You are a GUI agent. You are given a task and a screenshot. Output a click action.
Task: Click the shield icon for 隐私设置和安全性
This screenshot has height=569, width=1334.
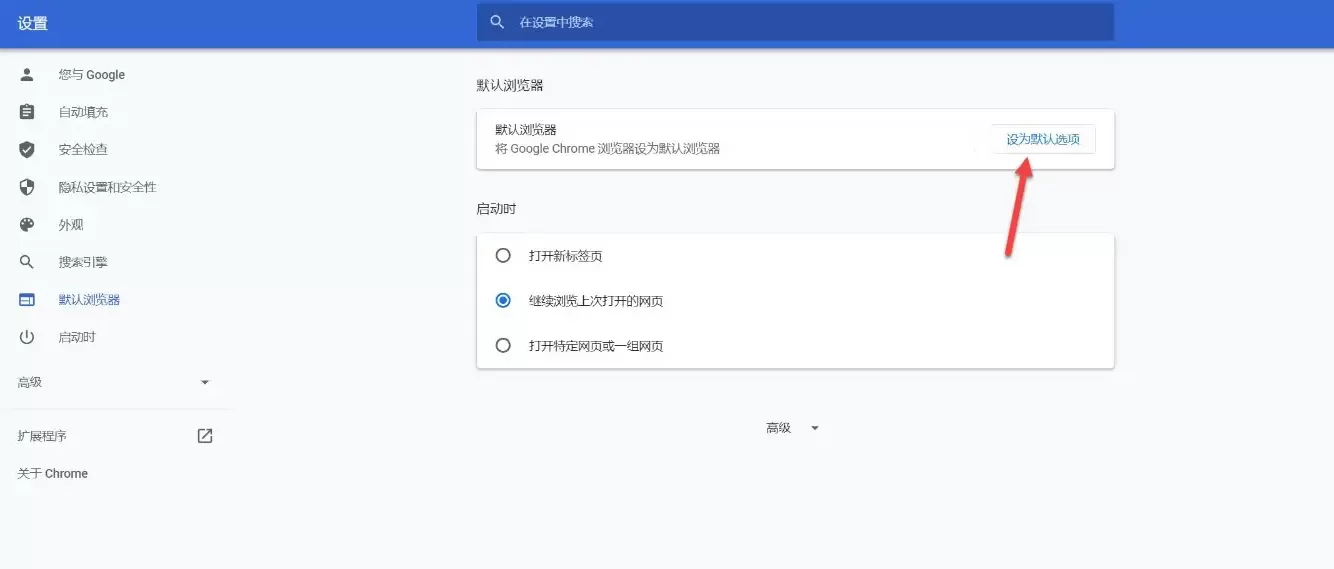click(x=27, y=187)
